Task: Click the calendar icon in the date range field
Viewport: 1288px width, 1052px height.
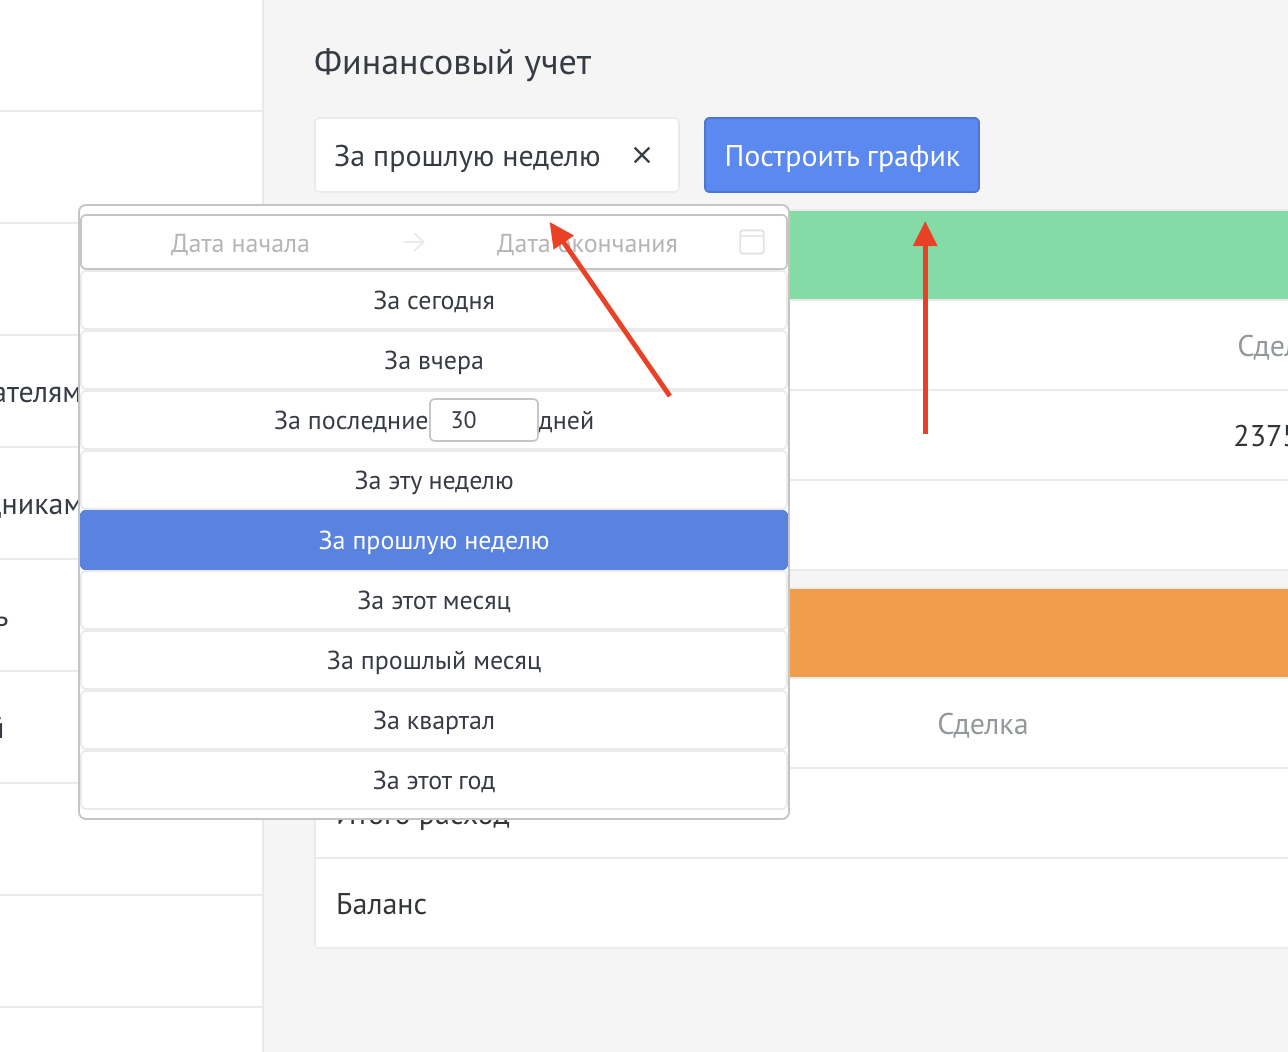Action: point(751,242)
